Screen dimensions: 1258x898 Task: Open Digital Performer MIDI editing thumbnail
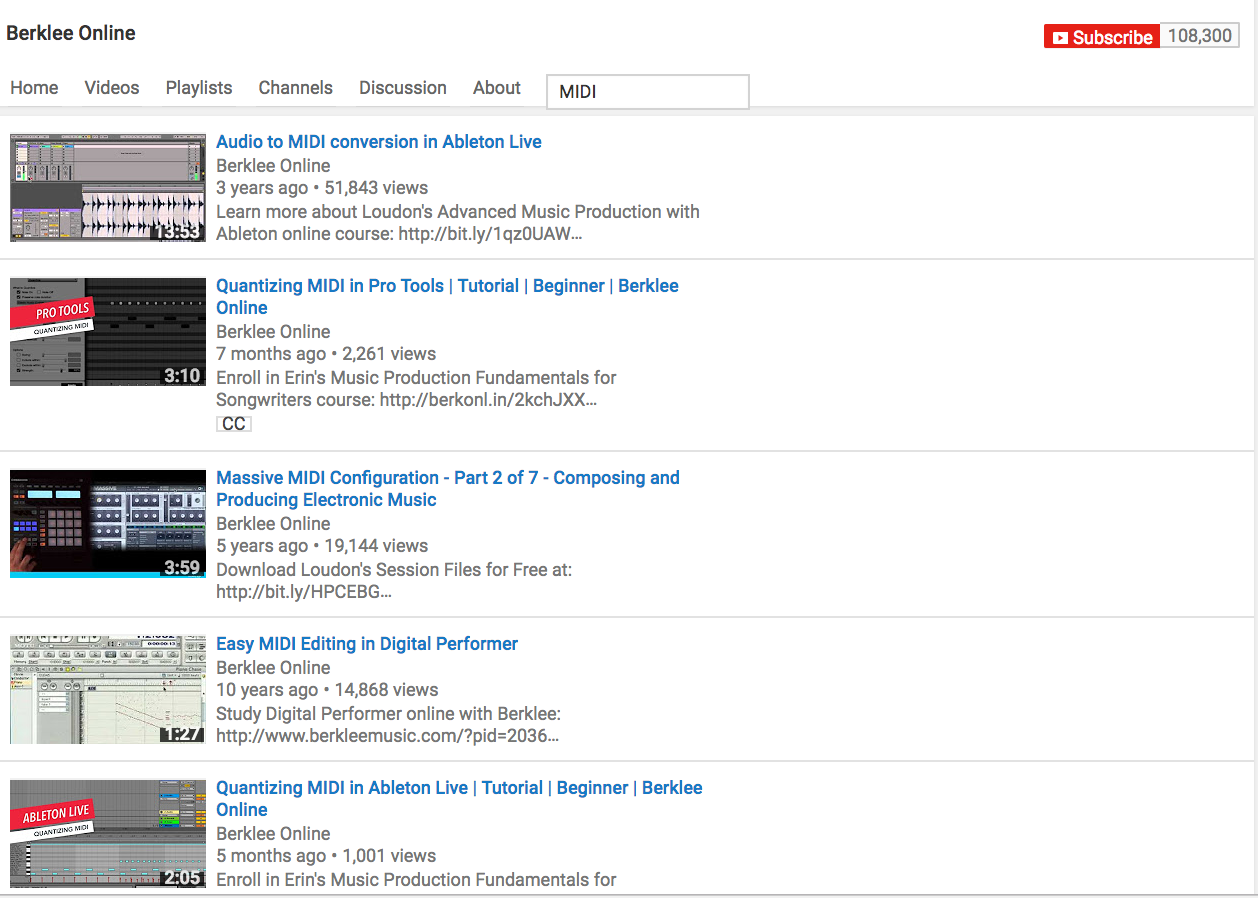tap(108, 690)
